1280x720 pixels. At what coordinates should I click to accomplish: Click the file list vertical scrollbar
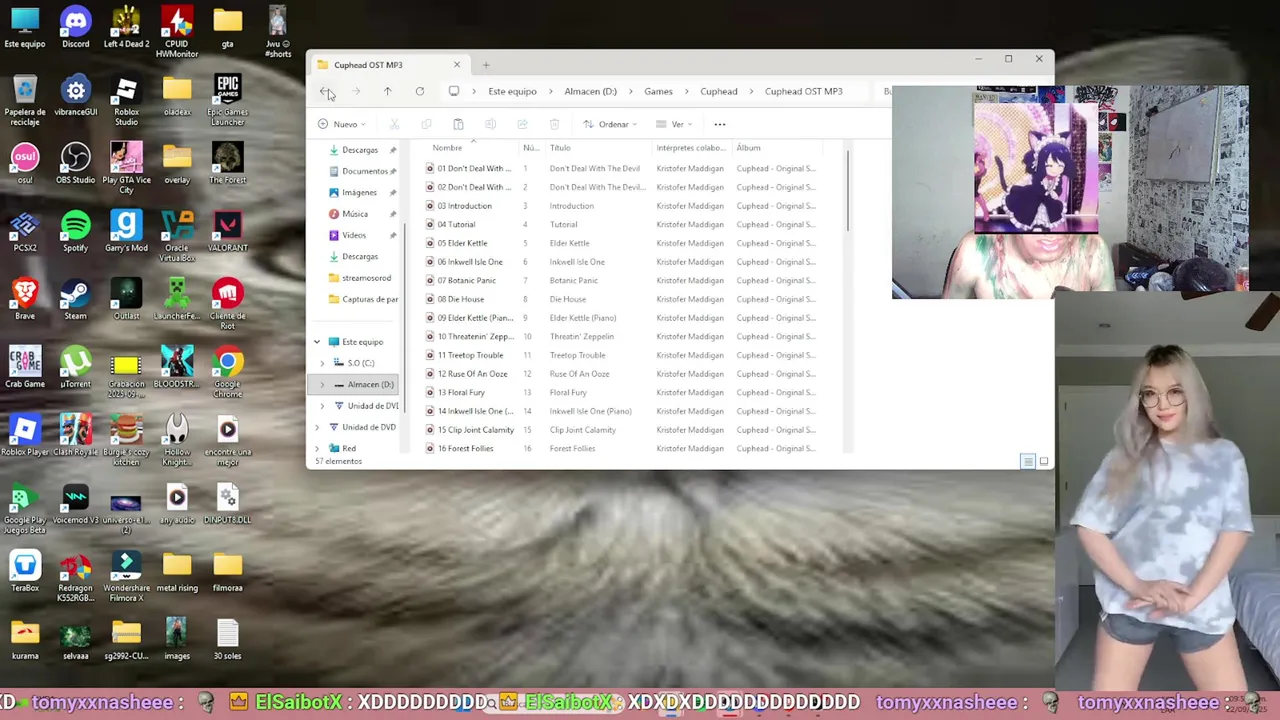pyautogui.click(x=847, y=190)
